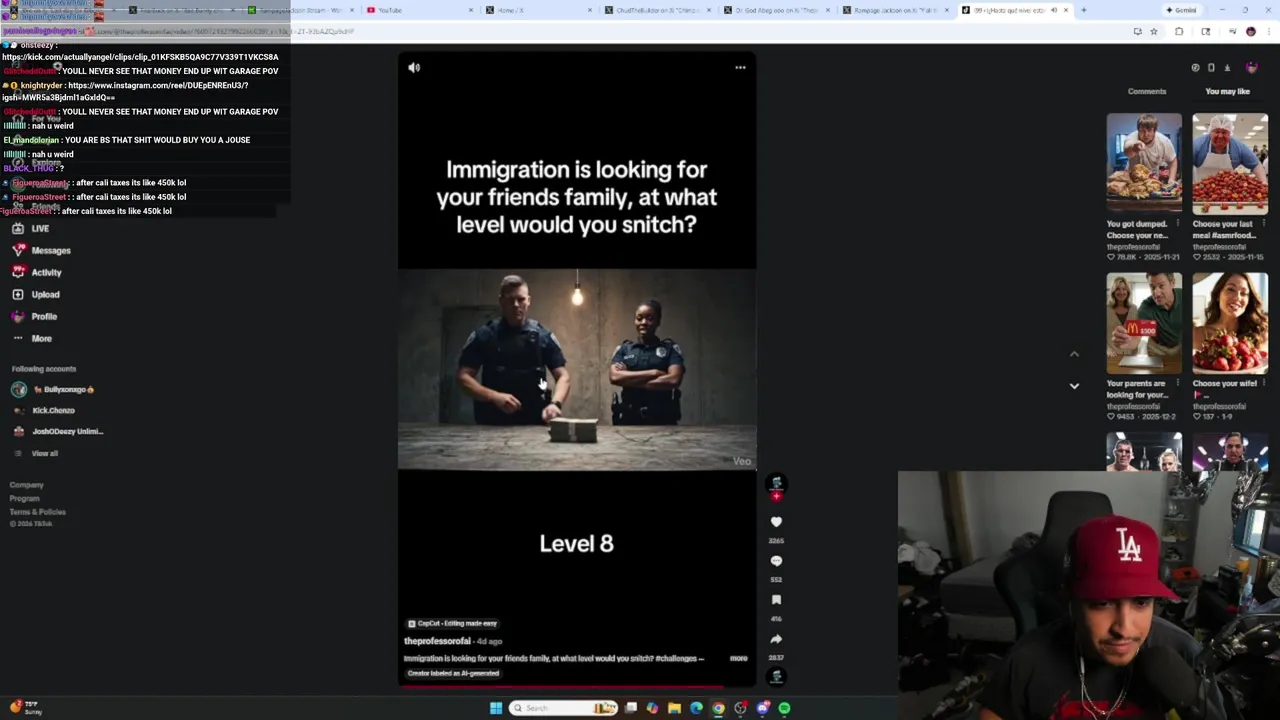1280x720 pixels.
Task: Open Upload in the TikTok sidebar
Action: [x=45, y=294]
